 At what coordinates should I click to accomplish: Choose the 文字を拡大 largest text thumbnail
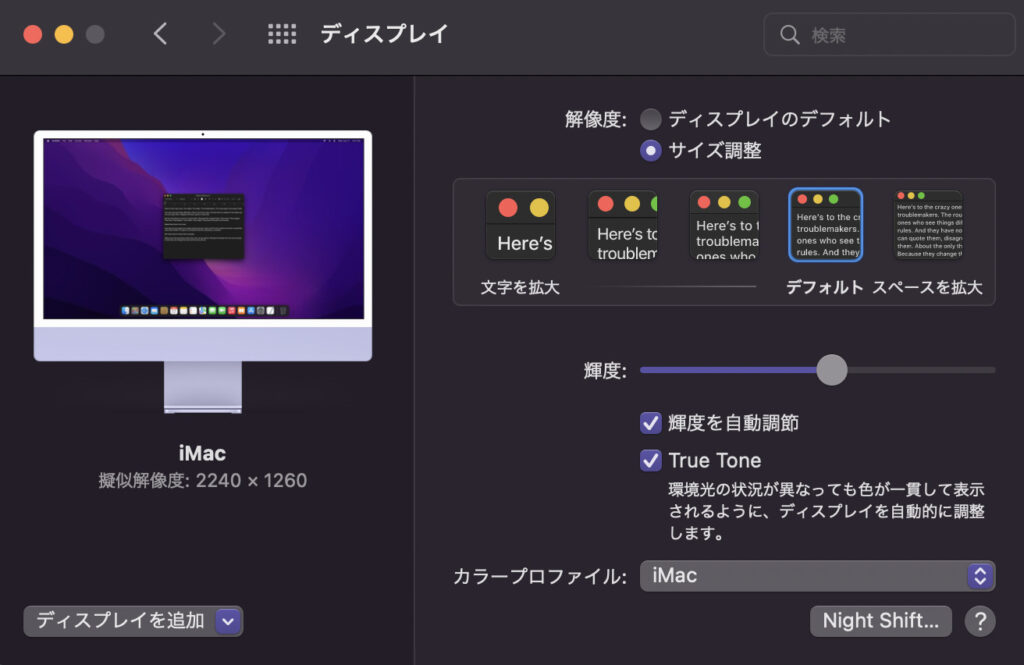click(520, 226)
